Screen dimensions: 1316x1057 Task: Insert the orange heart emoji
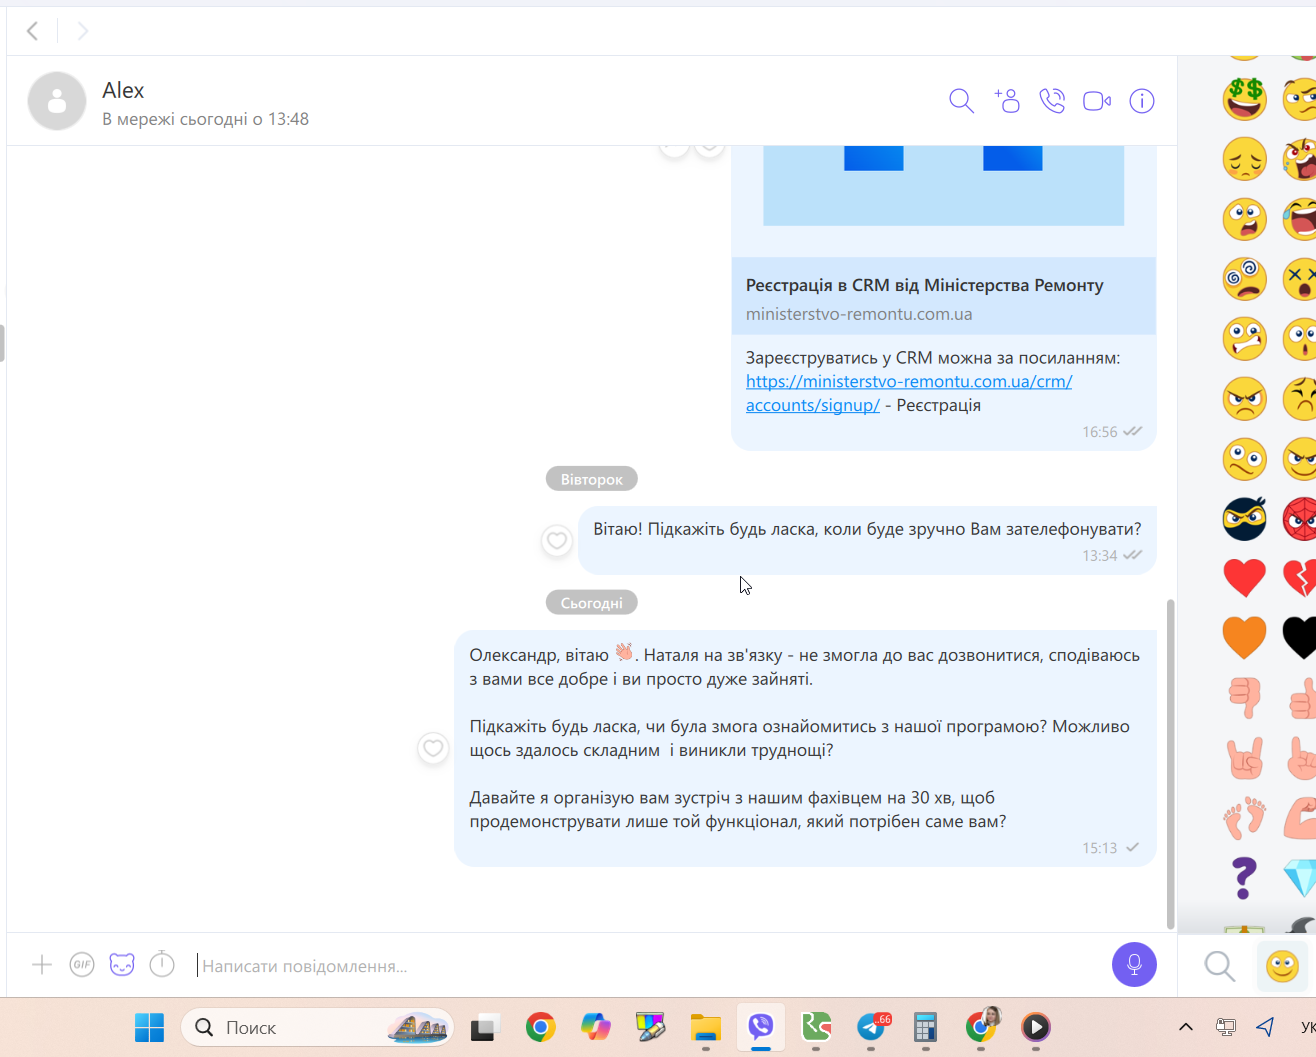[x=1244, y=638]
